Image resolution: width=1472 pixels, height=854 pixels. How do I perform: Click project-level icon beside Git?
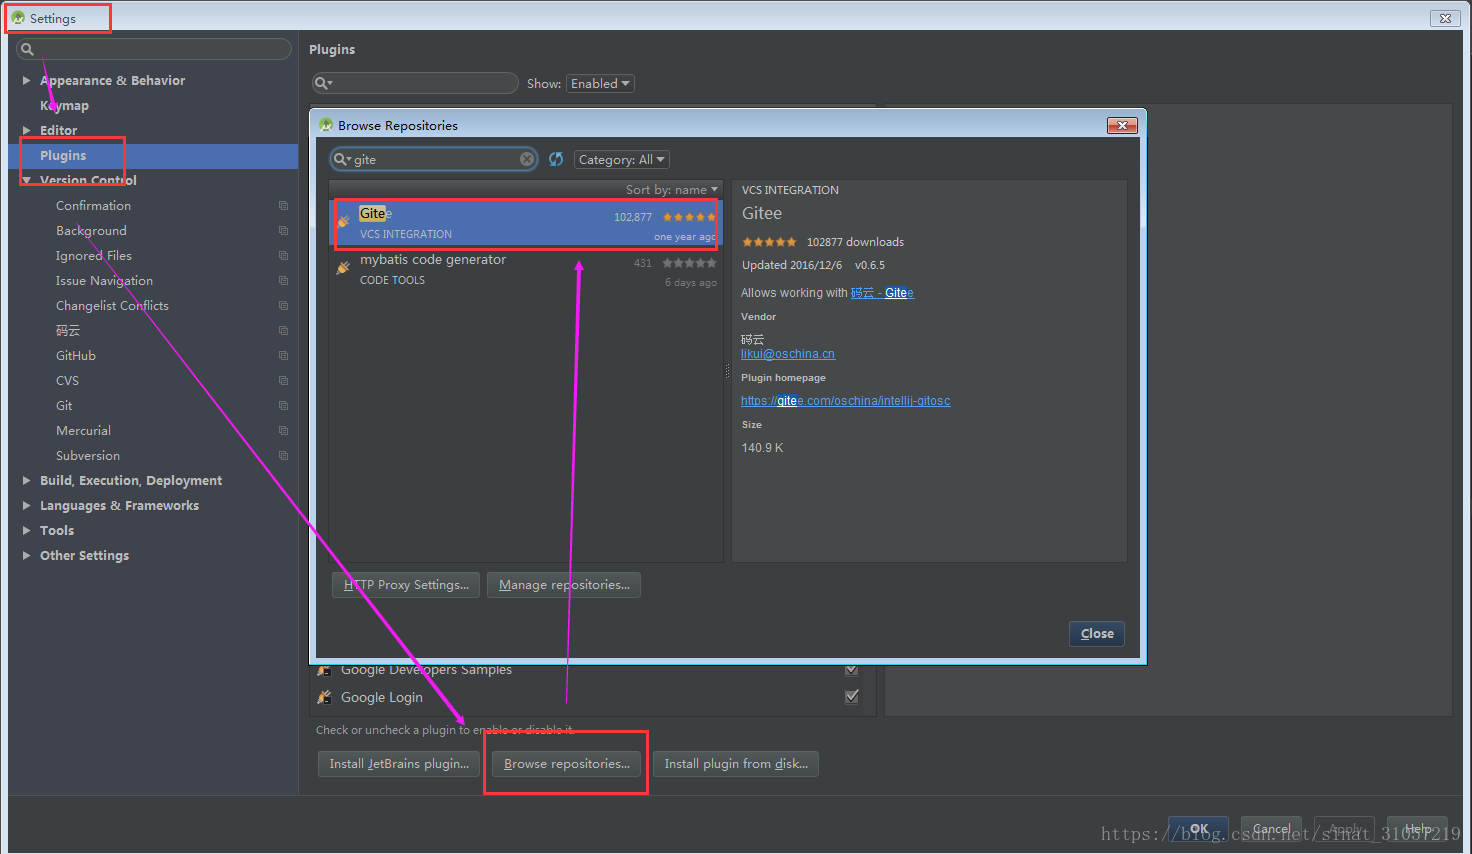pos(283,405)
